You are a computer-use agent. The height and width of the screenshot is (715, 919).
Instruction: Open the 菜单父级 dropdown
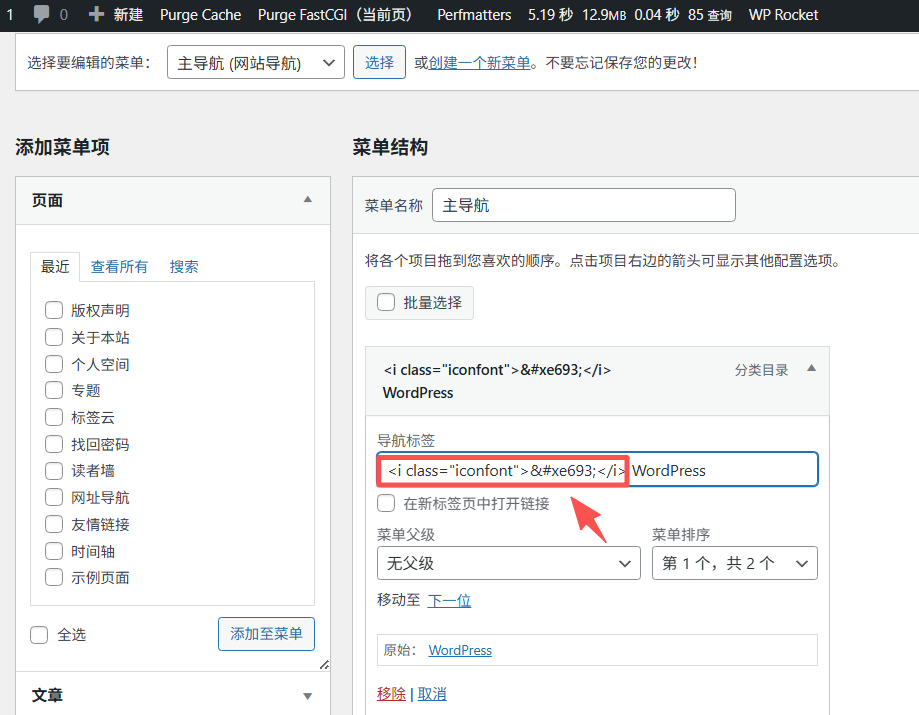tap(508, 563)
